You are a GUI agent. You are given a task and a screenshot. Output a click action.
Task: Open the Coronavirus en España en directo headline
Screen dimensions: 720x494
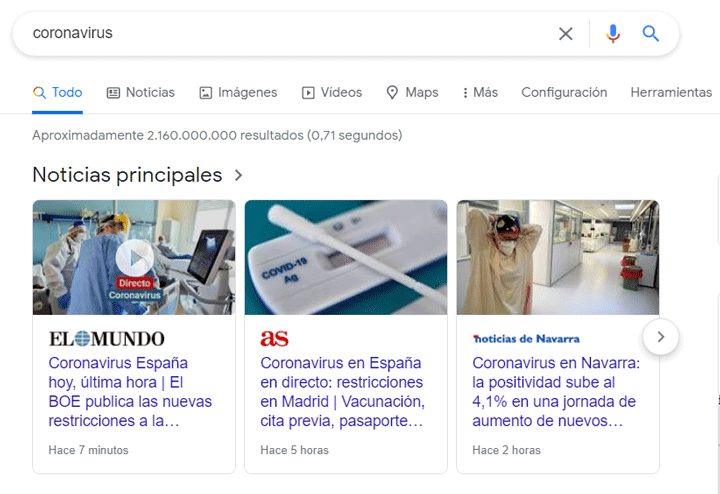coord(343,392)
